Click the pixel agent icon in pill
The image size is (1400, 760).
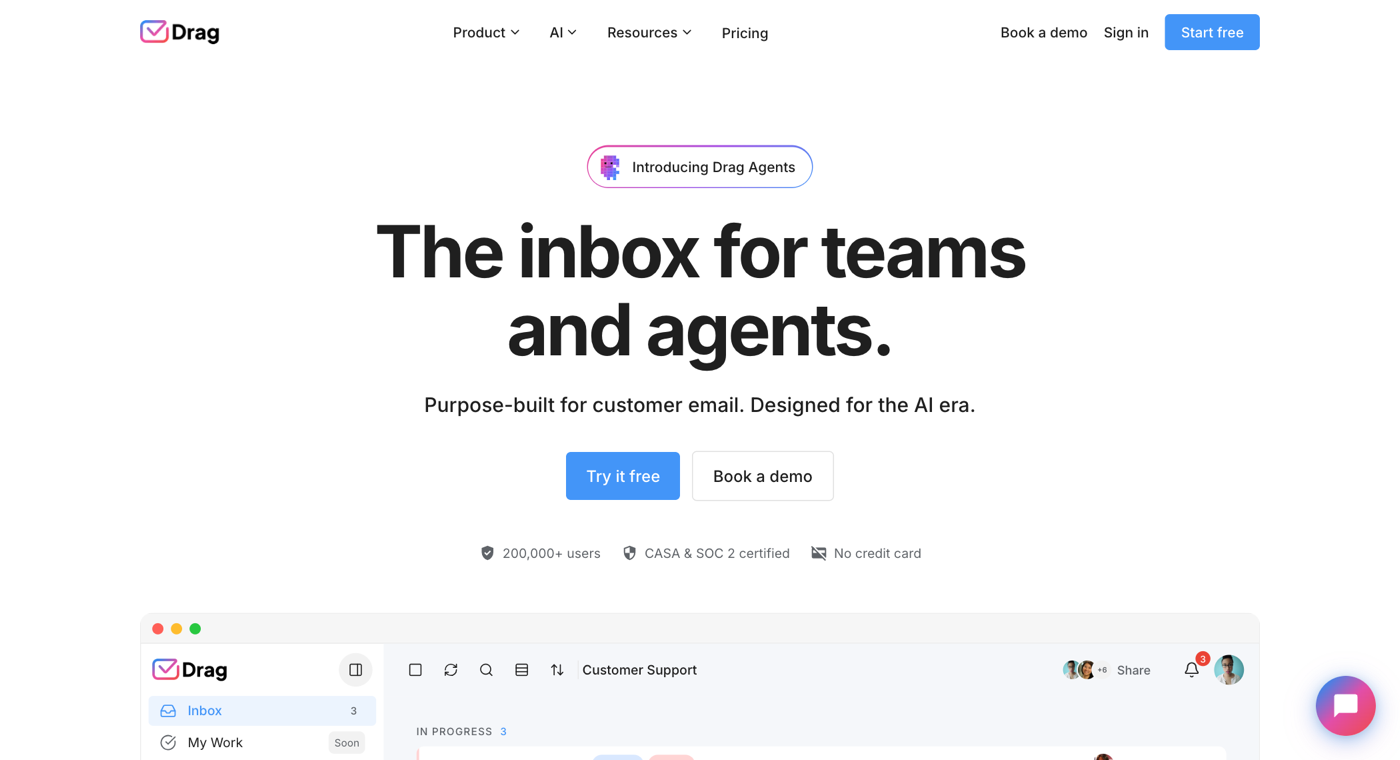(x=610, y=167)
